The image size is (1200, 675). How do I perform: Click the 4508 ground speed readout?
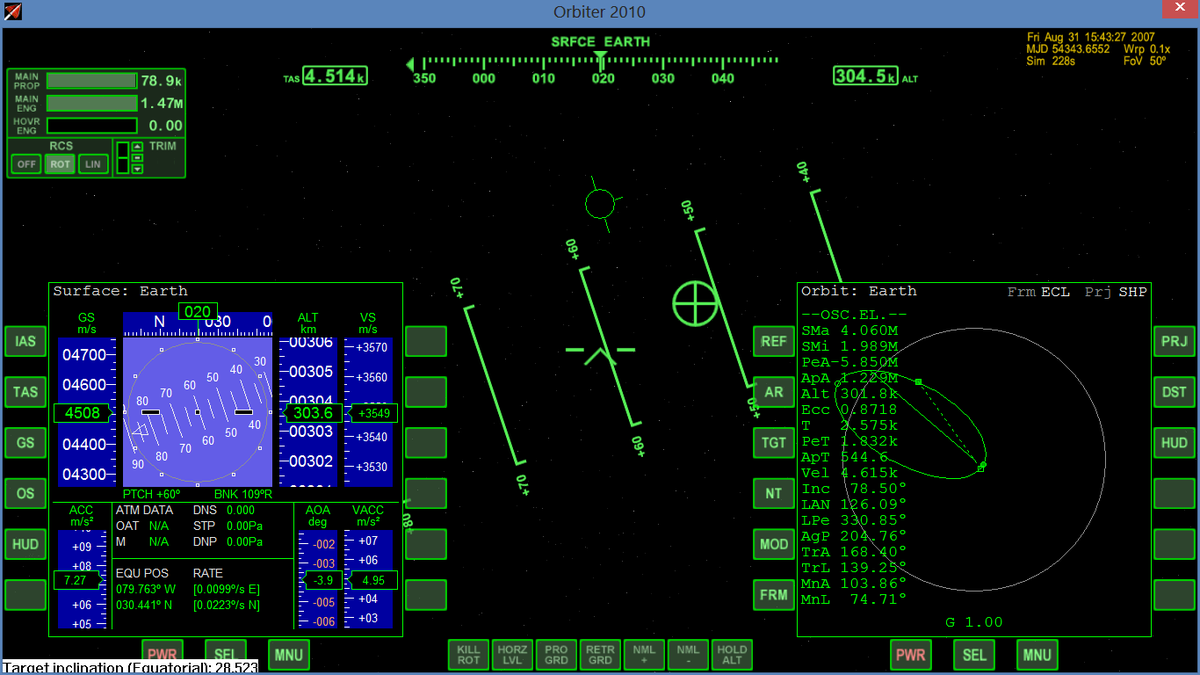pos(82,413)
